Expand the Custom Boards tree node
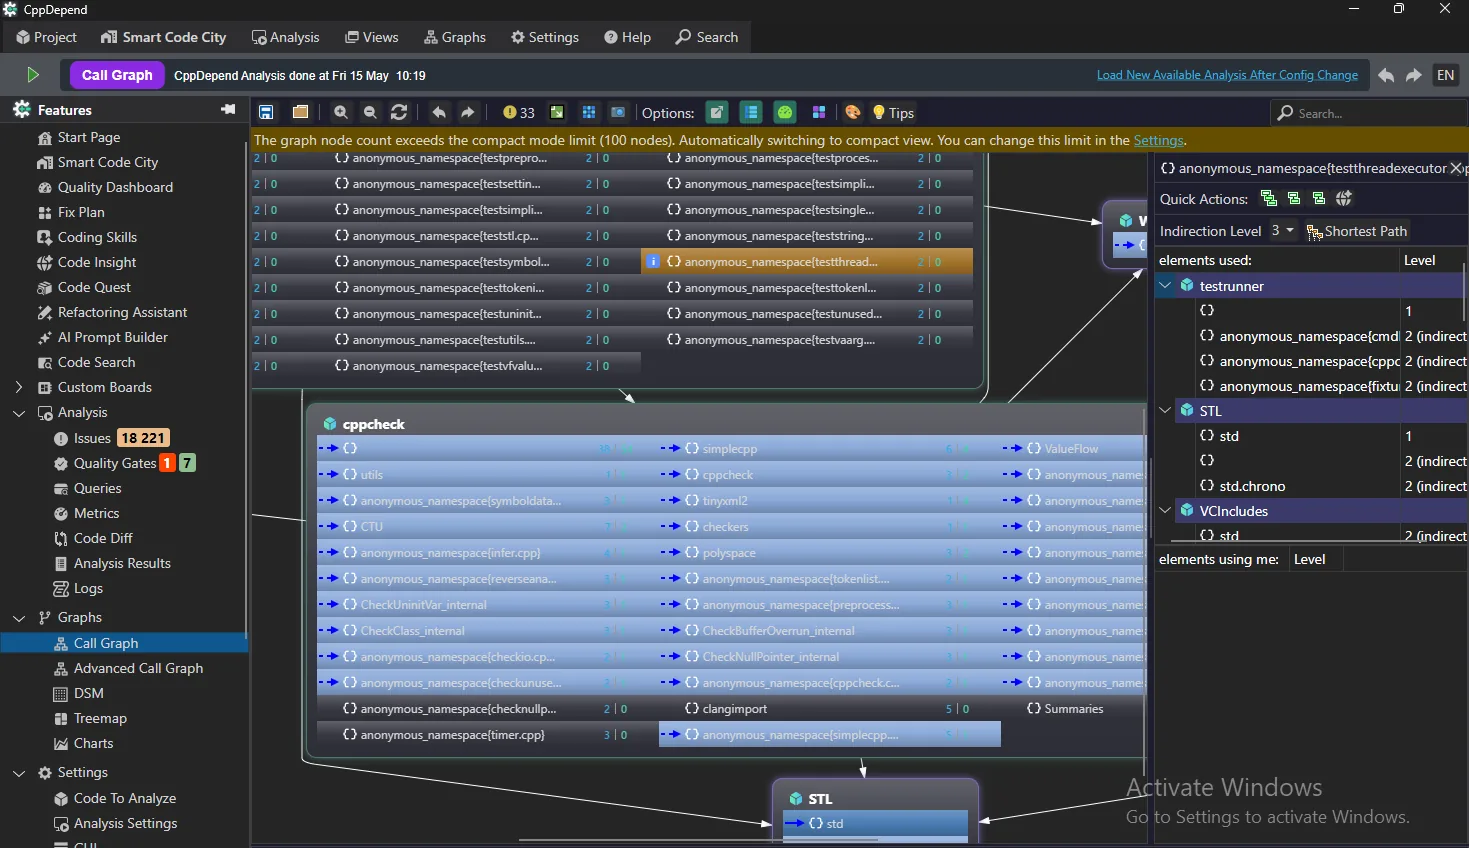The width and height of the screenshot is (1469, 848). [x=18, y=387]
